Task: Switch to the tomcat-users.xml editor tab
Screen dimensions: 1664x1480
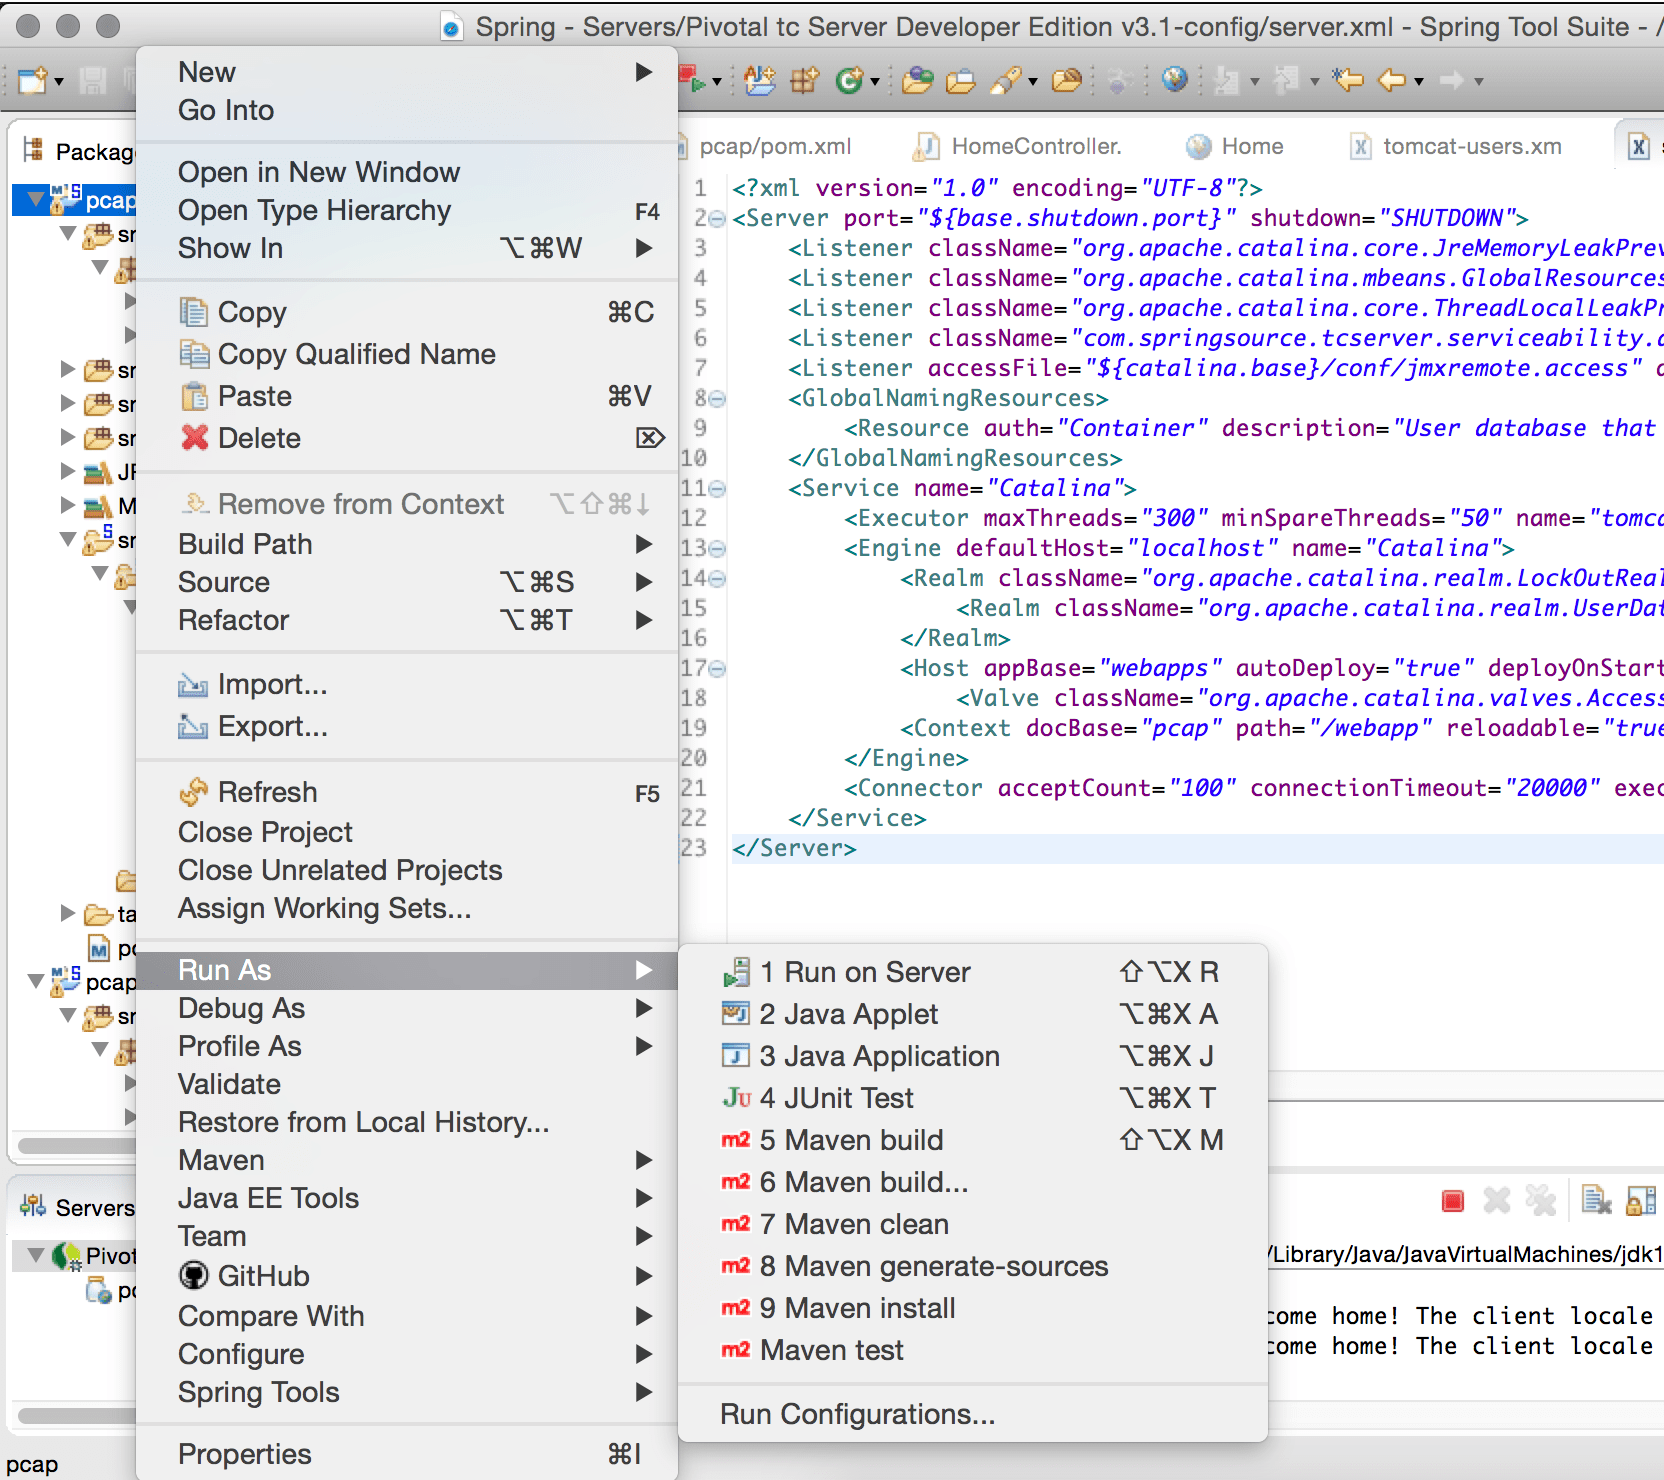Action: pos(1455,146)
